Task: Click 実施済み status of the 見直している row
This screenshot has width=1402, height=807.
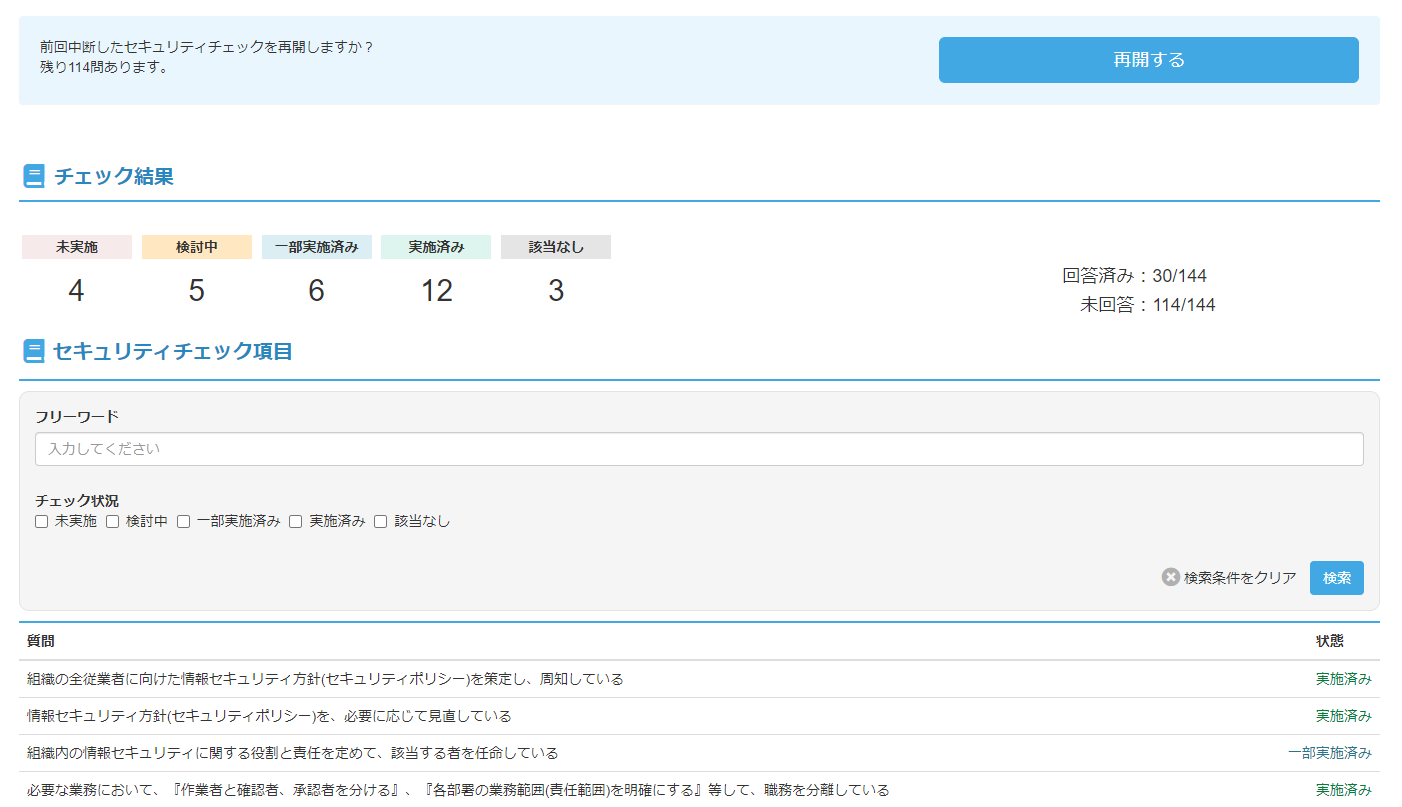Action: 1344,716
